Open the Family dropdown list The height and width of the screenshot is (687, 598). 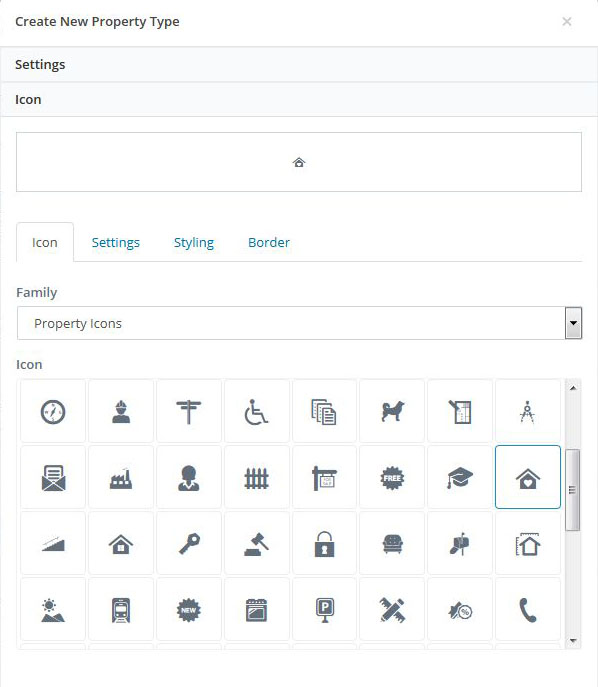click(x=299, y=323)
